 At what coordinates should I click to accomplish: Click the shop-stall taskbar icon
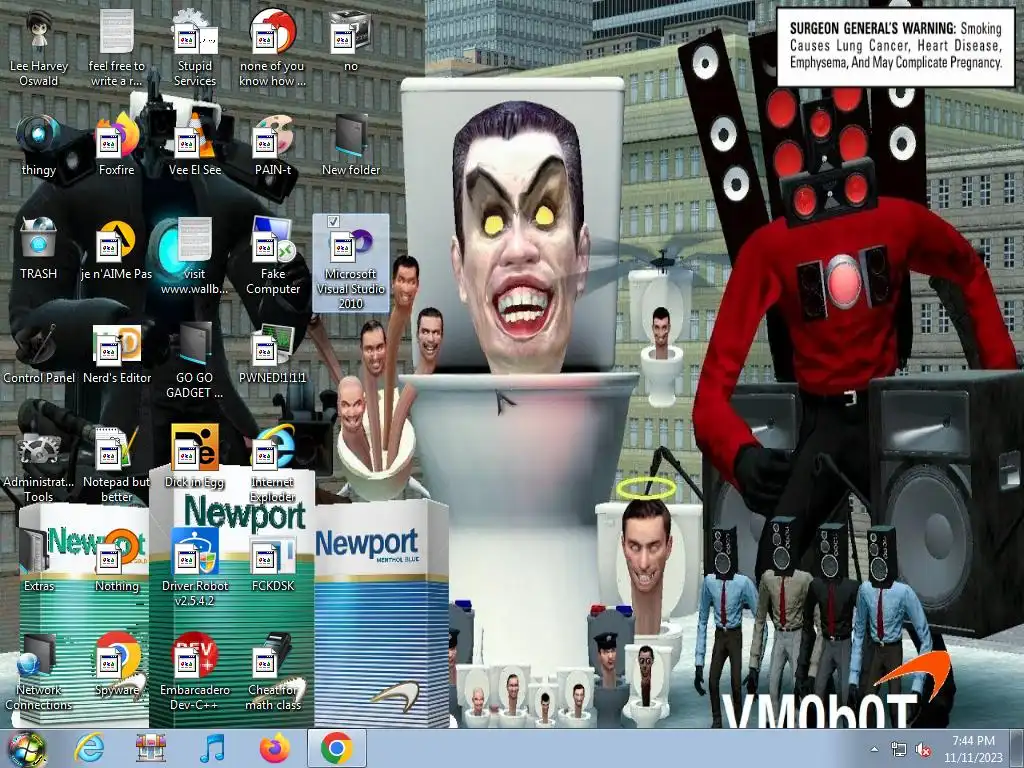[x=150, y=748]
